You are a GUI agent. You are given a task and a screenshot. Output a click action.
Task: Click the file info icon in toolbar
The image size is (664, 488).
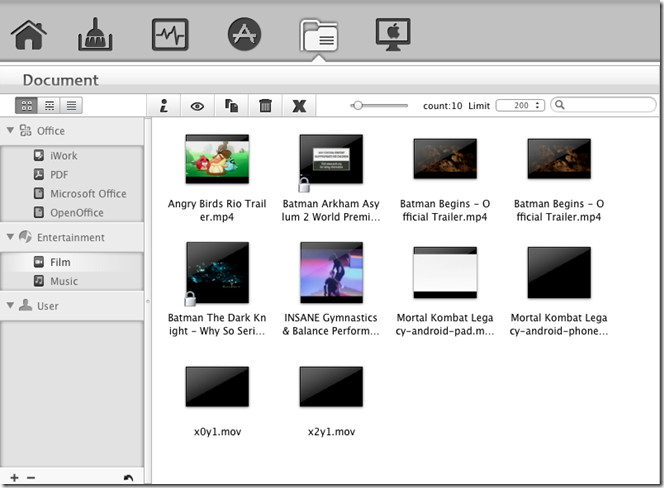click(163, 105)
